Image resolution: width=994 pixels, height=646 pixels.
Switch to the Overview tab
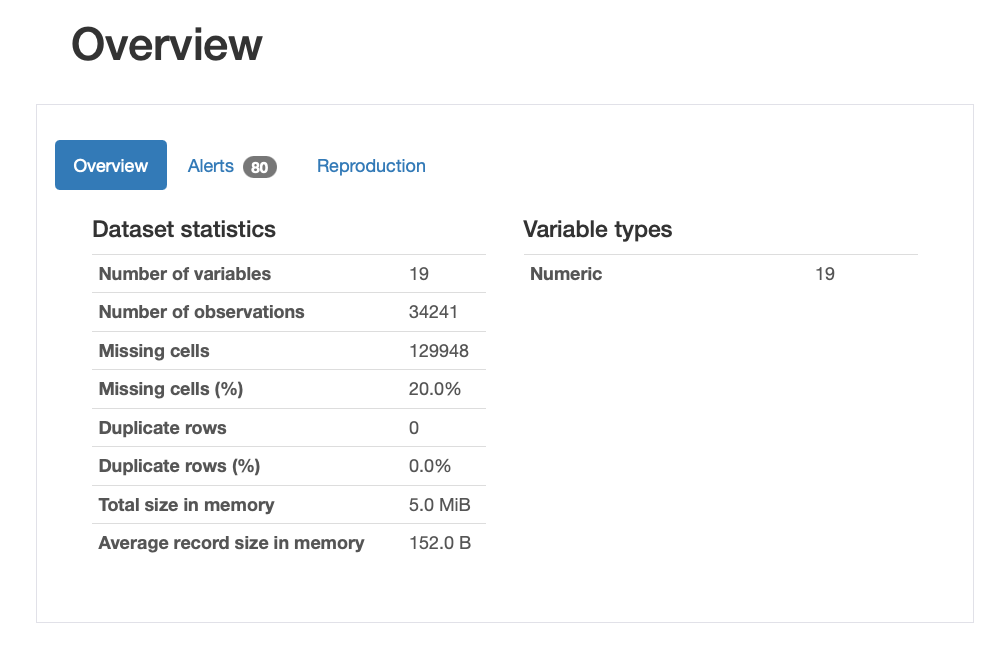coord(110,166)
